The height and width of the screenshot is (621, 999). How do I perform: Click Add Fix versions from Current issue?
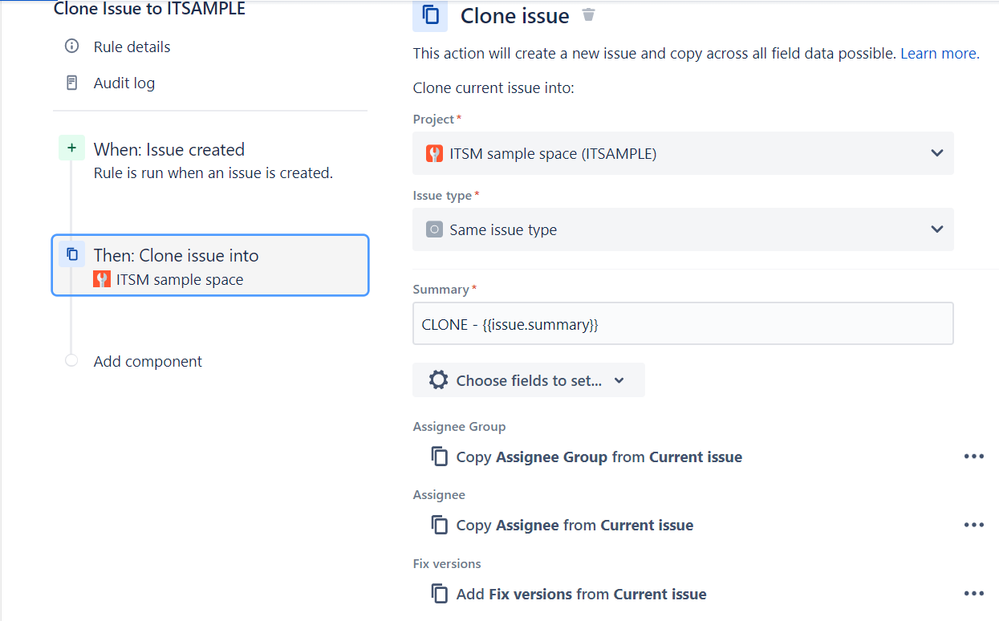pos(581,594)
